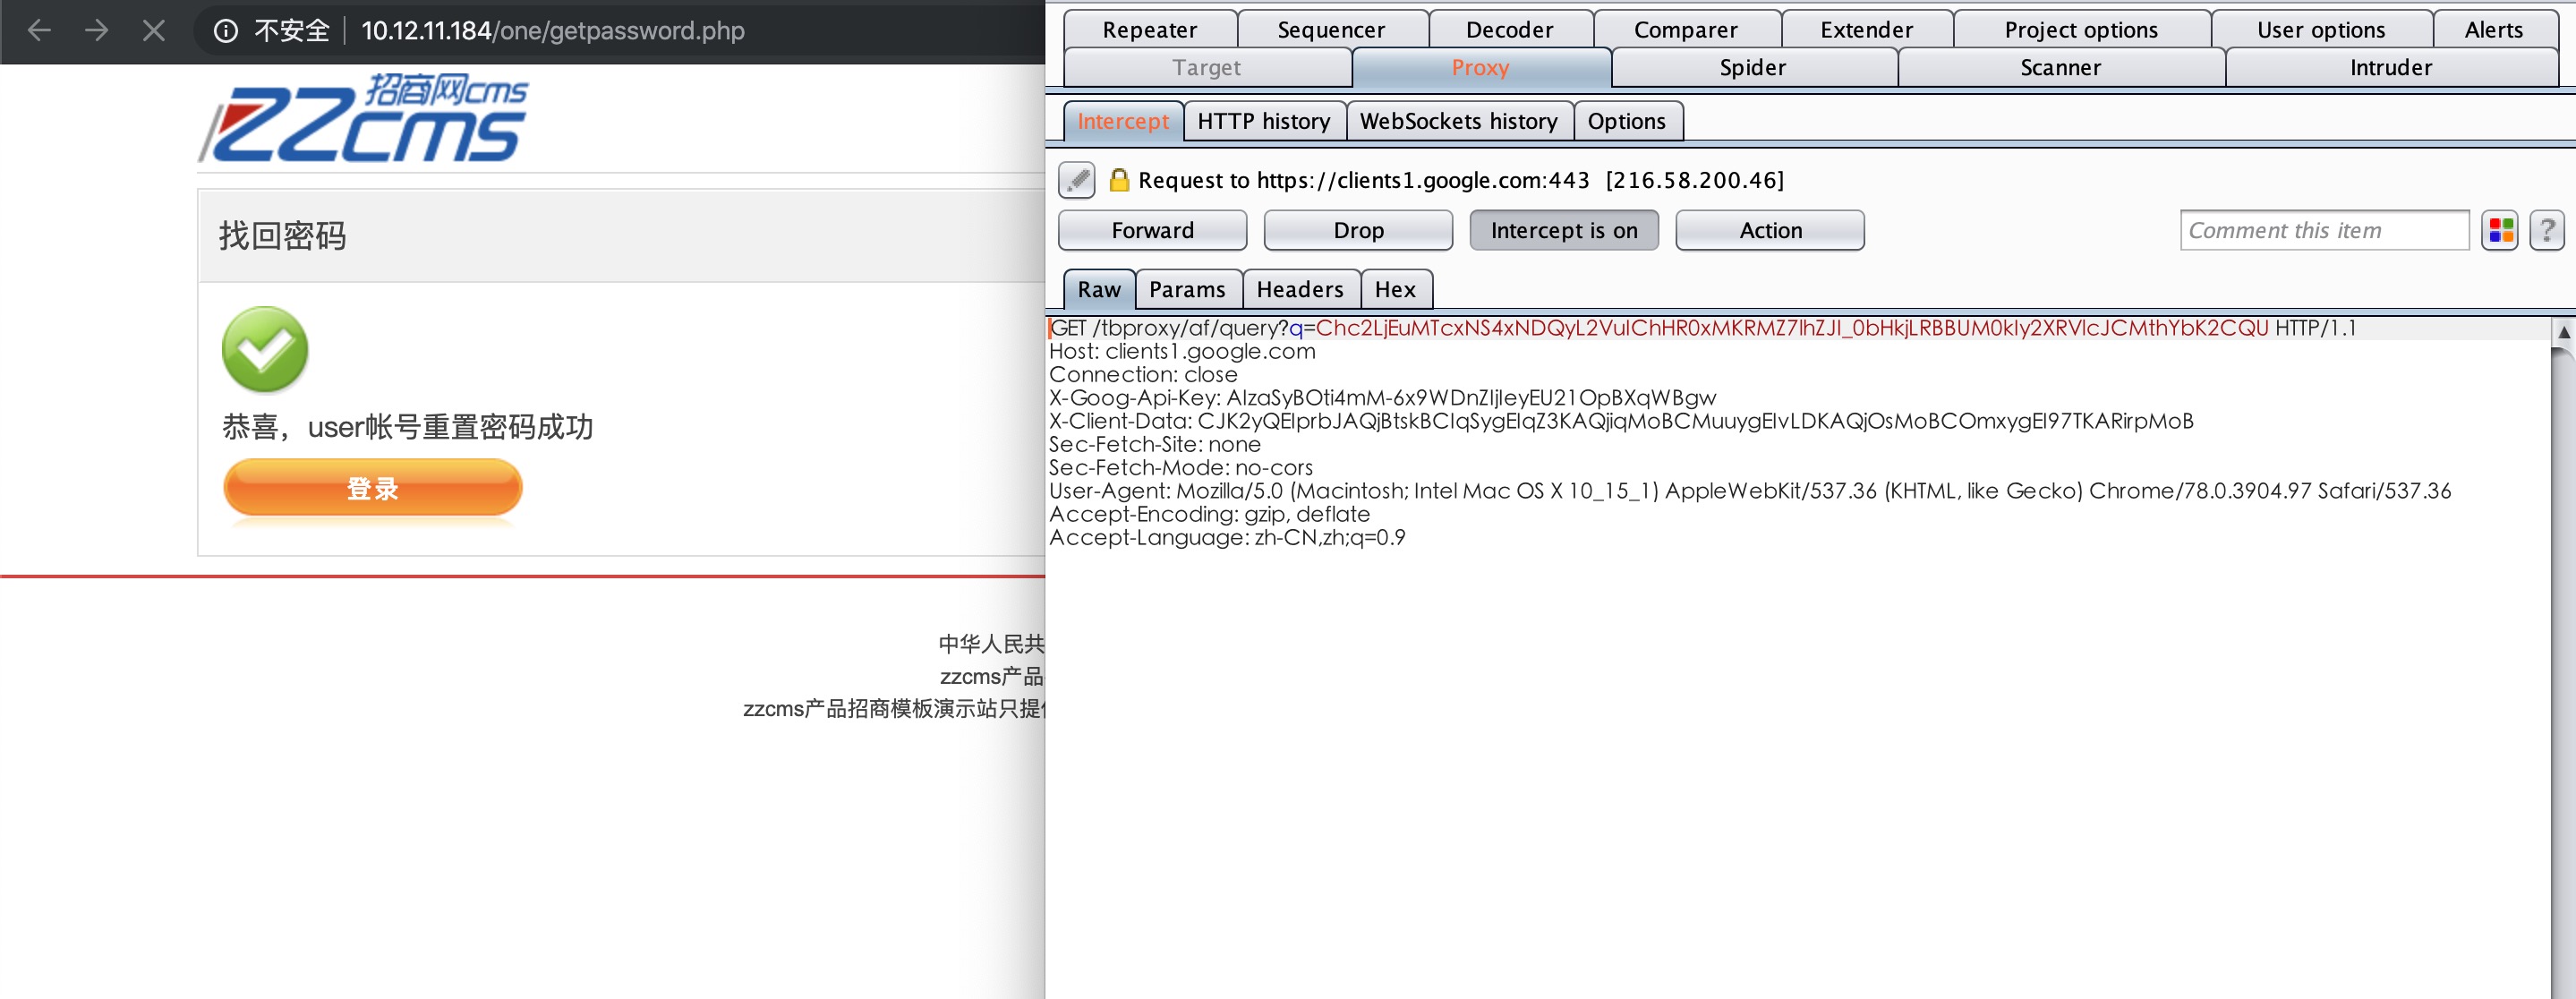Screen dimensions: 2576x999
Task: Switch to the Hex view tab
Action: click(x=1394, y=289)
